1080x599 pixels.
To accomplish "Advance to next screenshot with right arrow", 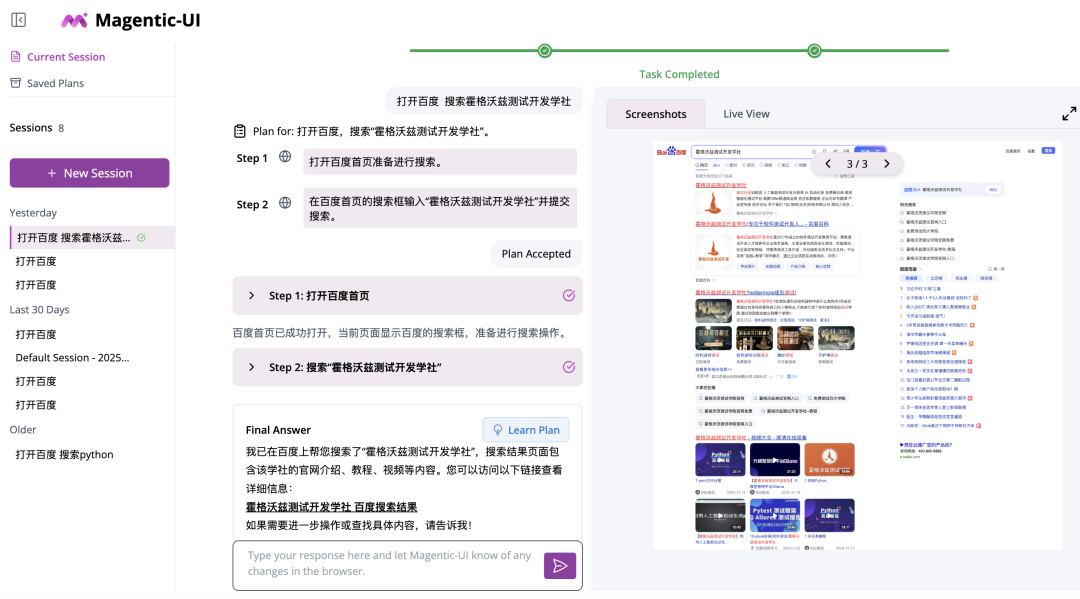I will point(885,163).
